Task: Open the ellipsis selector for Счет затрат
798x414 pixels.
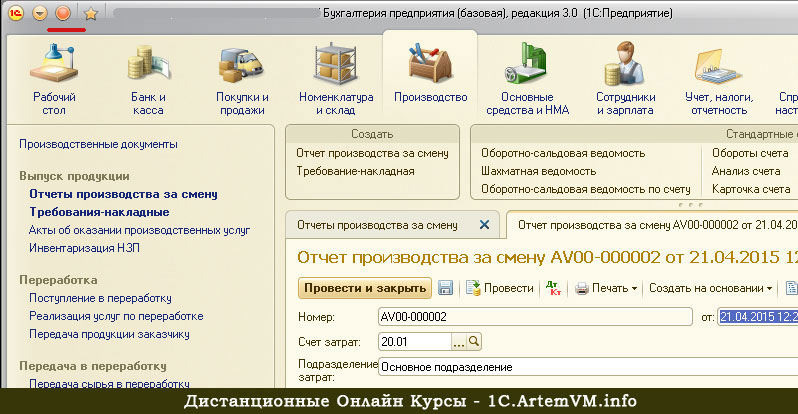Action: pyautogui.click(x=459, y=342)
